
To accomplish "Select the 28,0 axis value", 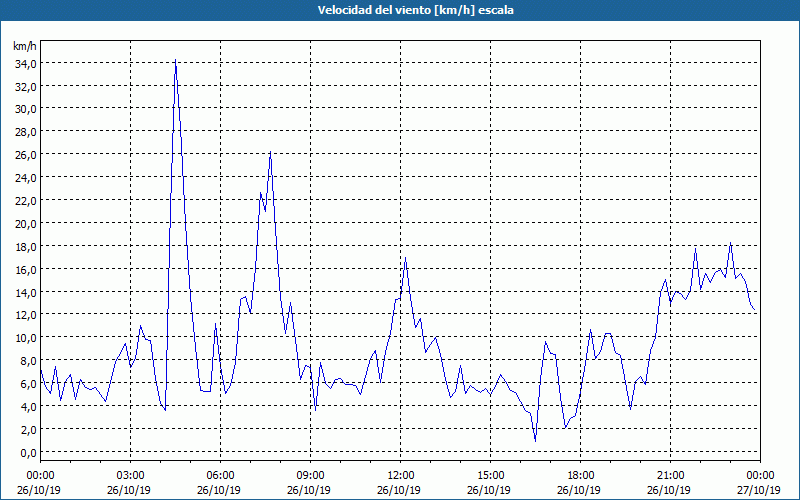I will 25,132.
